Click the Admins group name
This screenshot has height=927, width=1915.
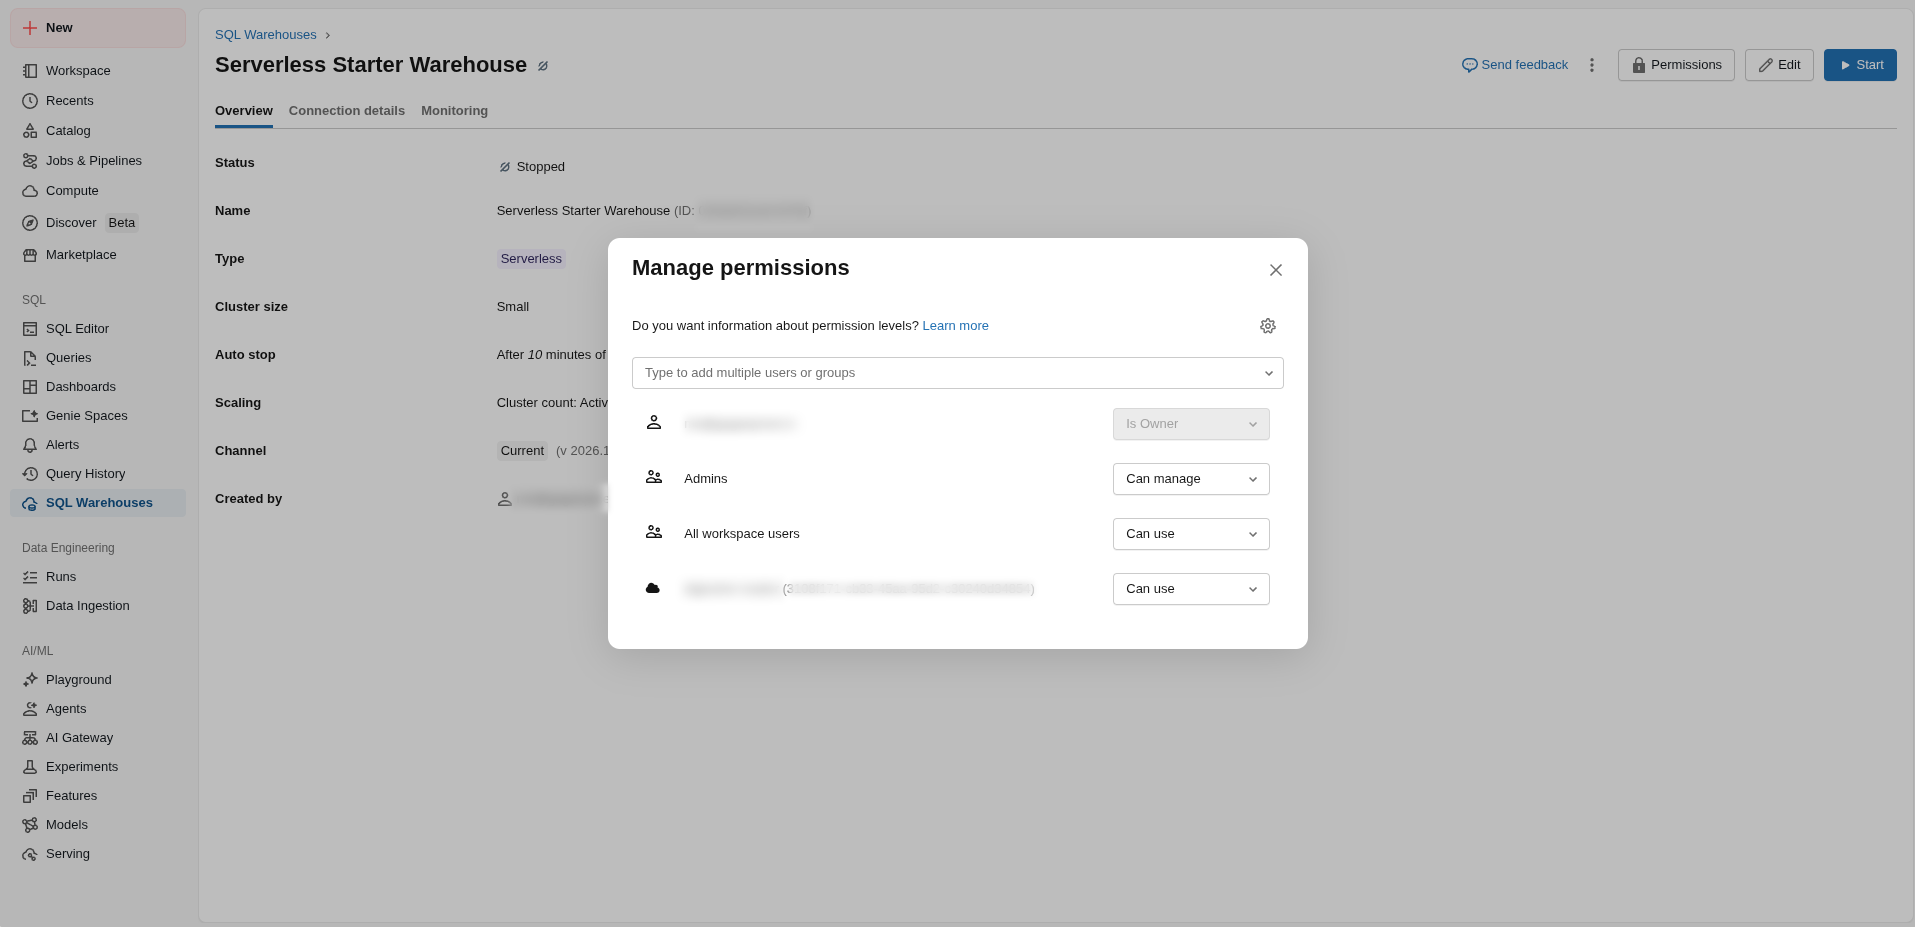coord(706,479)
